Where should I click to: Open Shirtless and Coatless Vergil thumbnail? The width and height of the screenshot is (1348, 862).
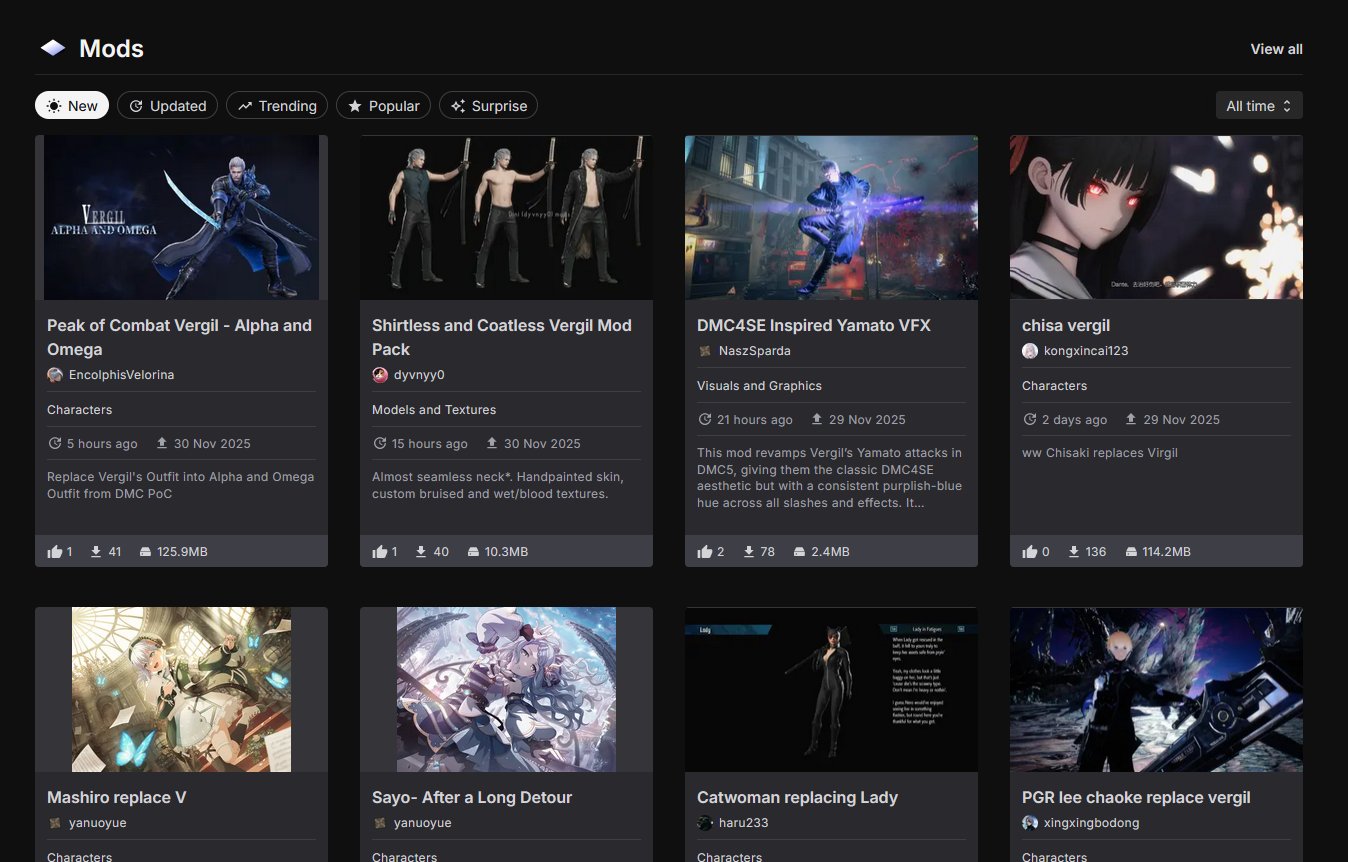506,217
